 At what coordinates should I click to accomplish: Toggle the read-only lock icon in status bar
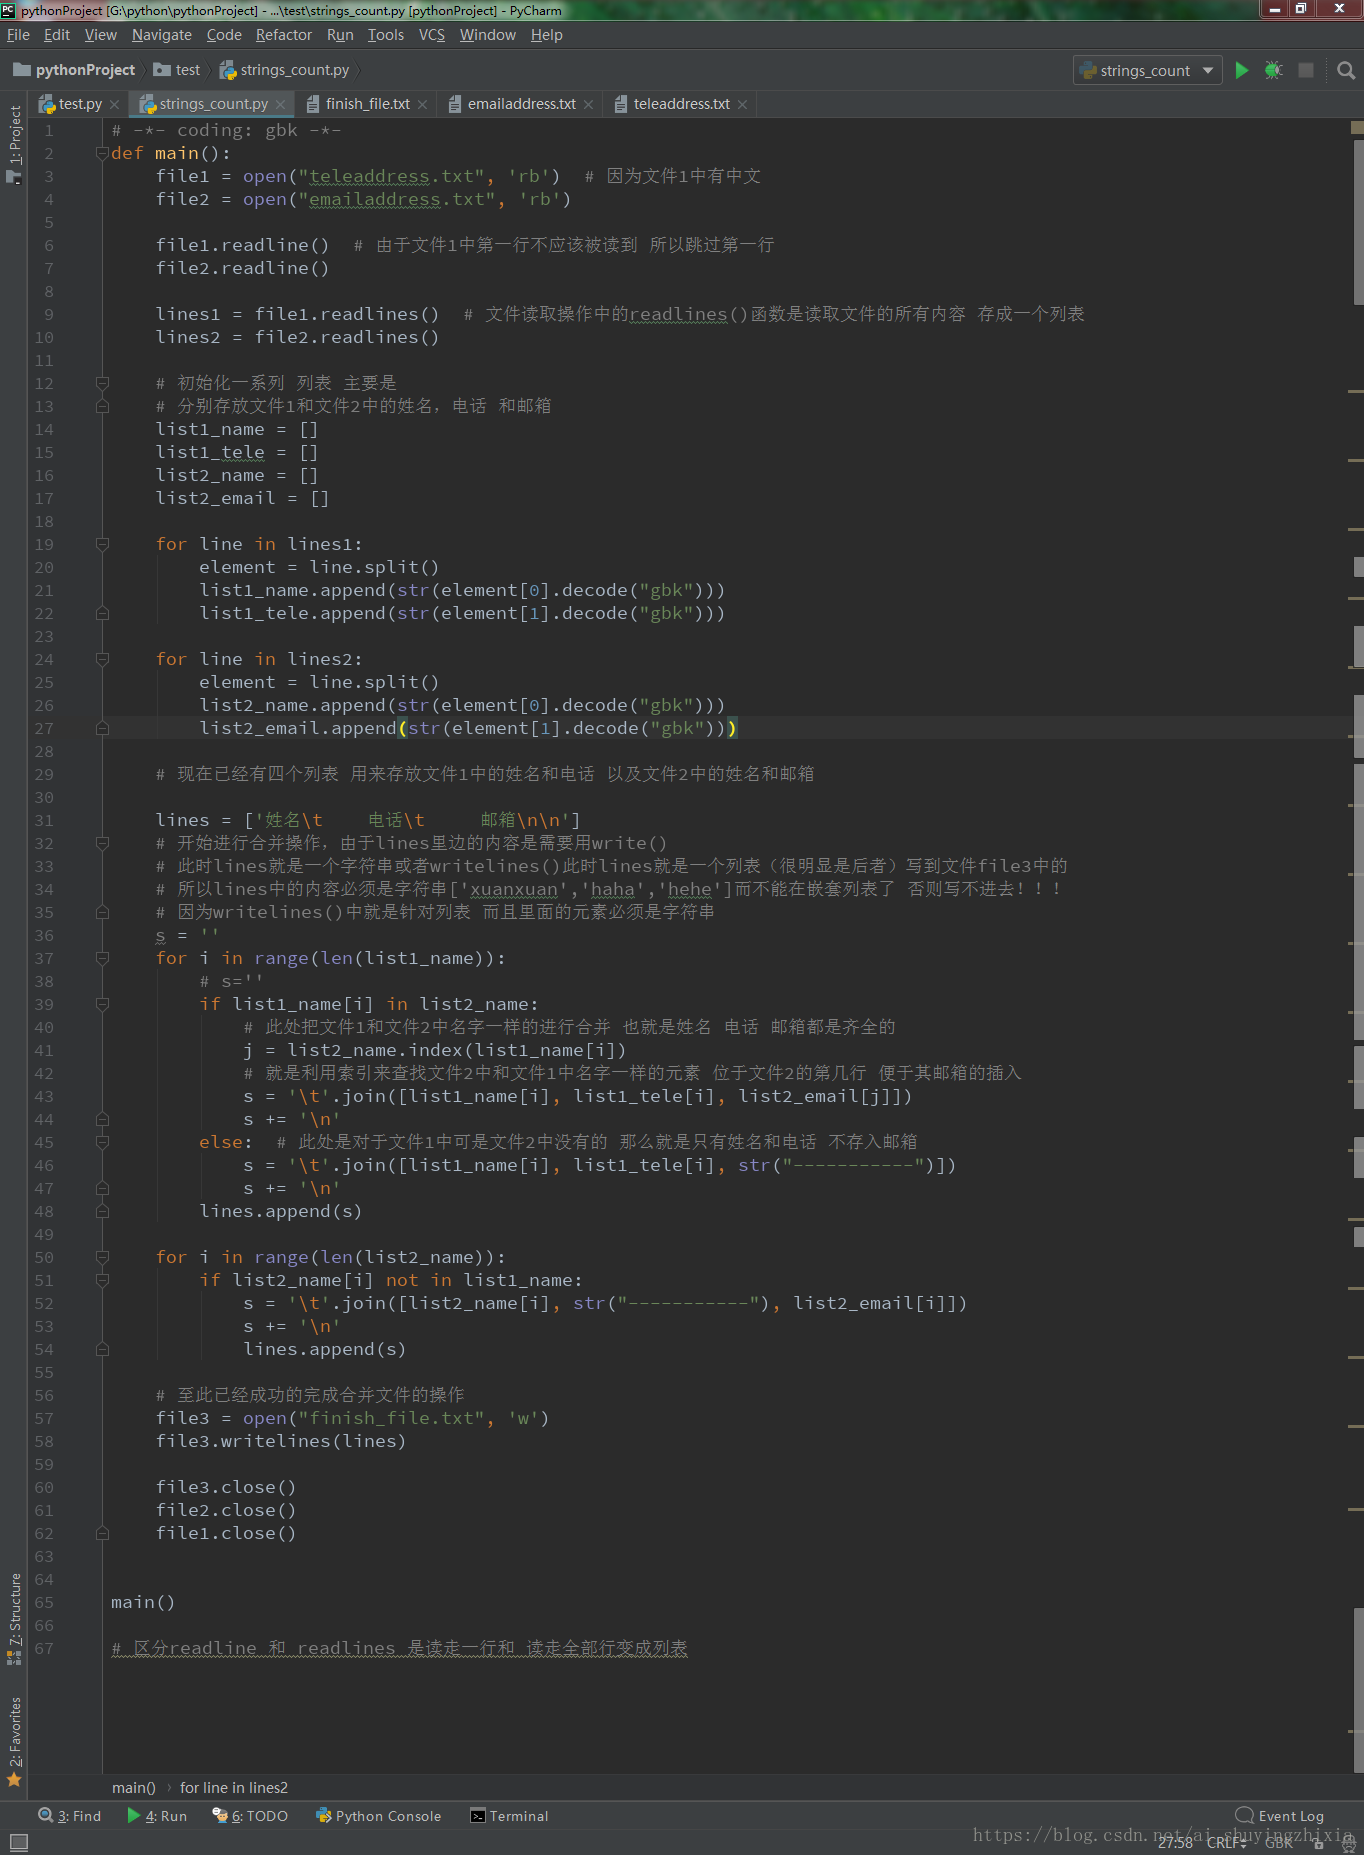[1319, 1843]
